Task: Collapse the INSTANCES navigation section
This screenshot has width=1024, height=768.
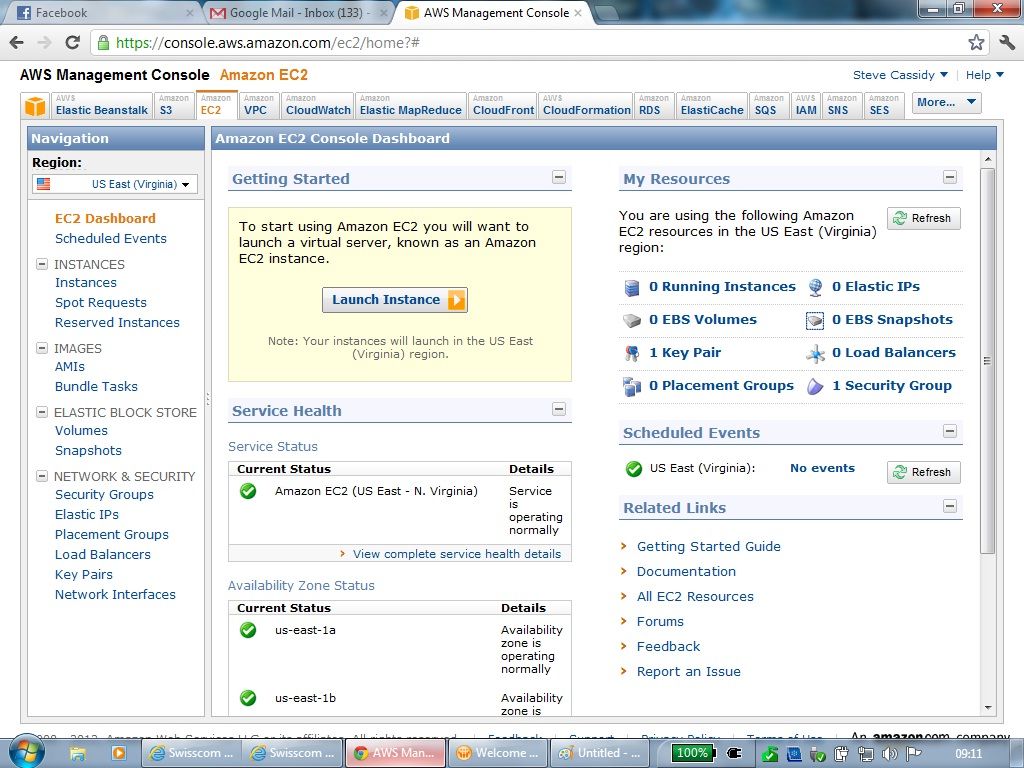Action: pos(42,264)
